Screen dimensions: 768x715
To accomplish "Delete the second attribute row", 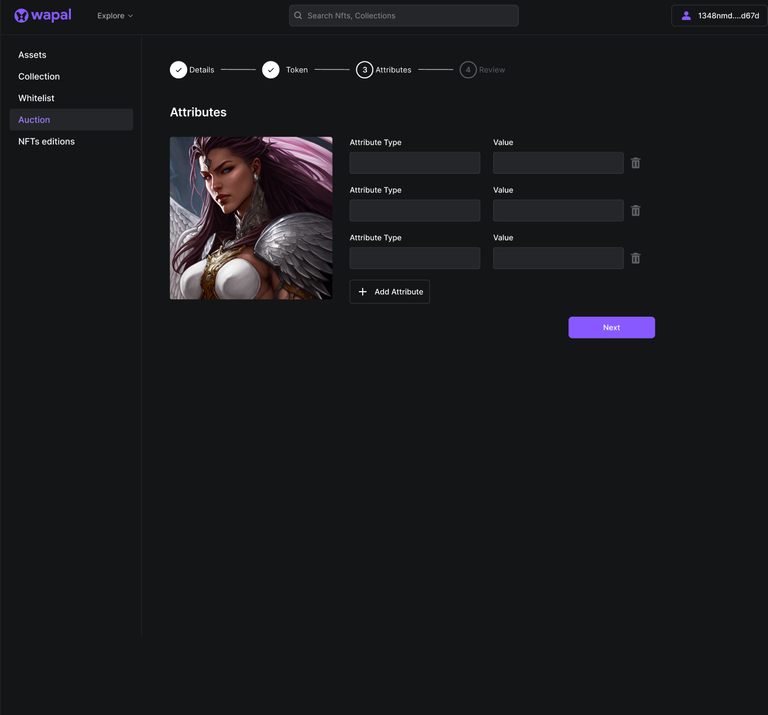I will click(x=635, y=211).
